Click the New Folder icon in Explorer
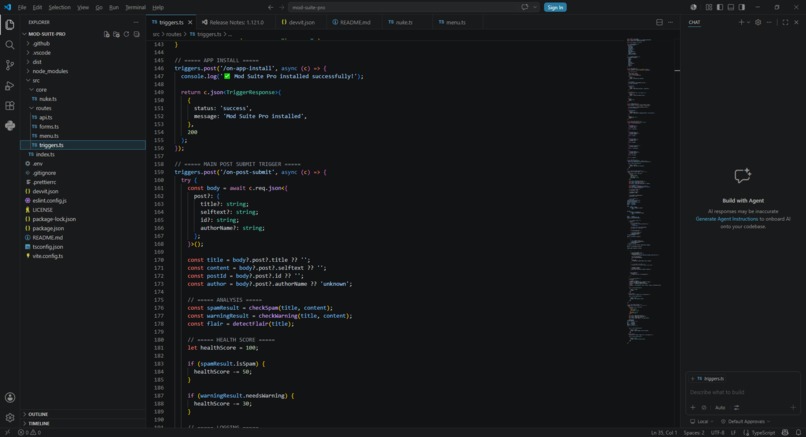This screenshot has width=806, height=437. coord(116,34)
